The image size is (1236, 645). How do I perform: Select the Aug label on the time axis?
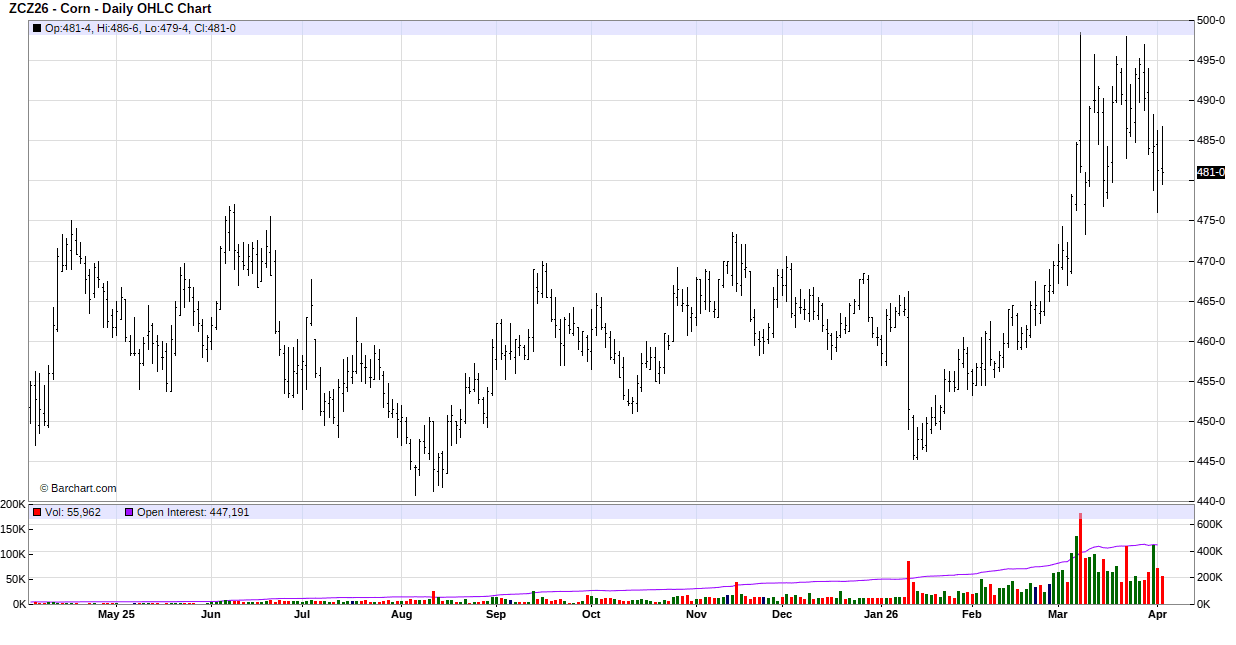coord(401,615)
